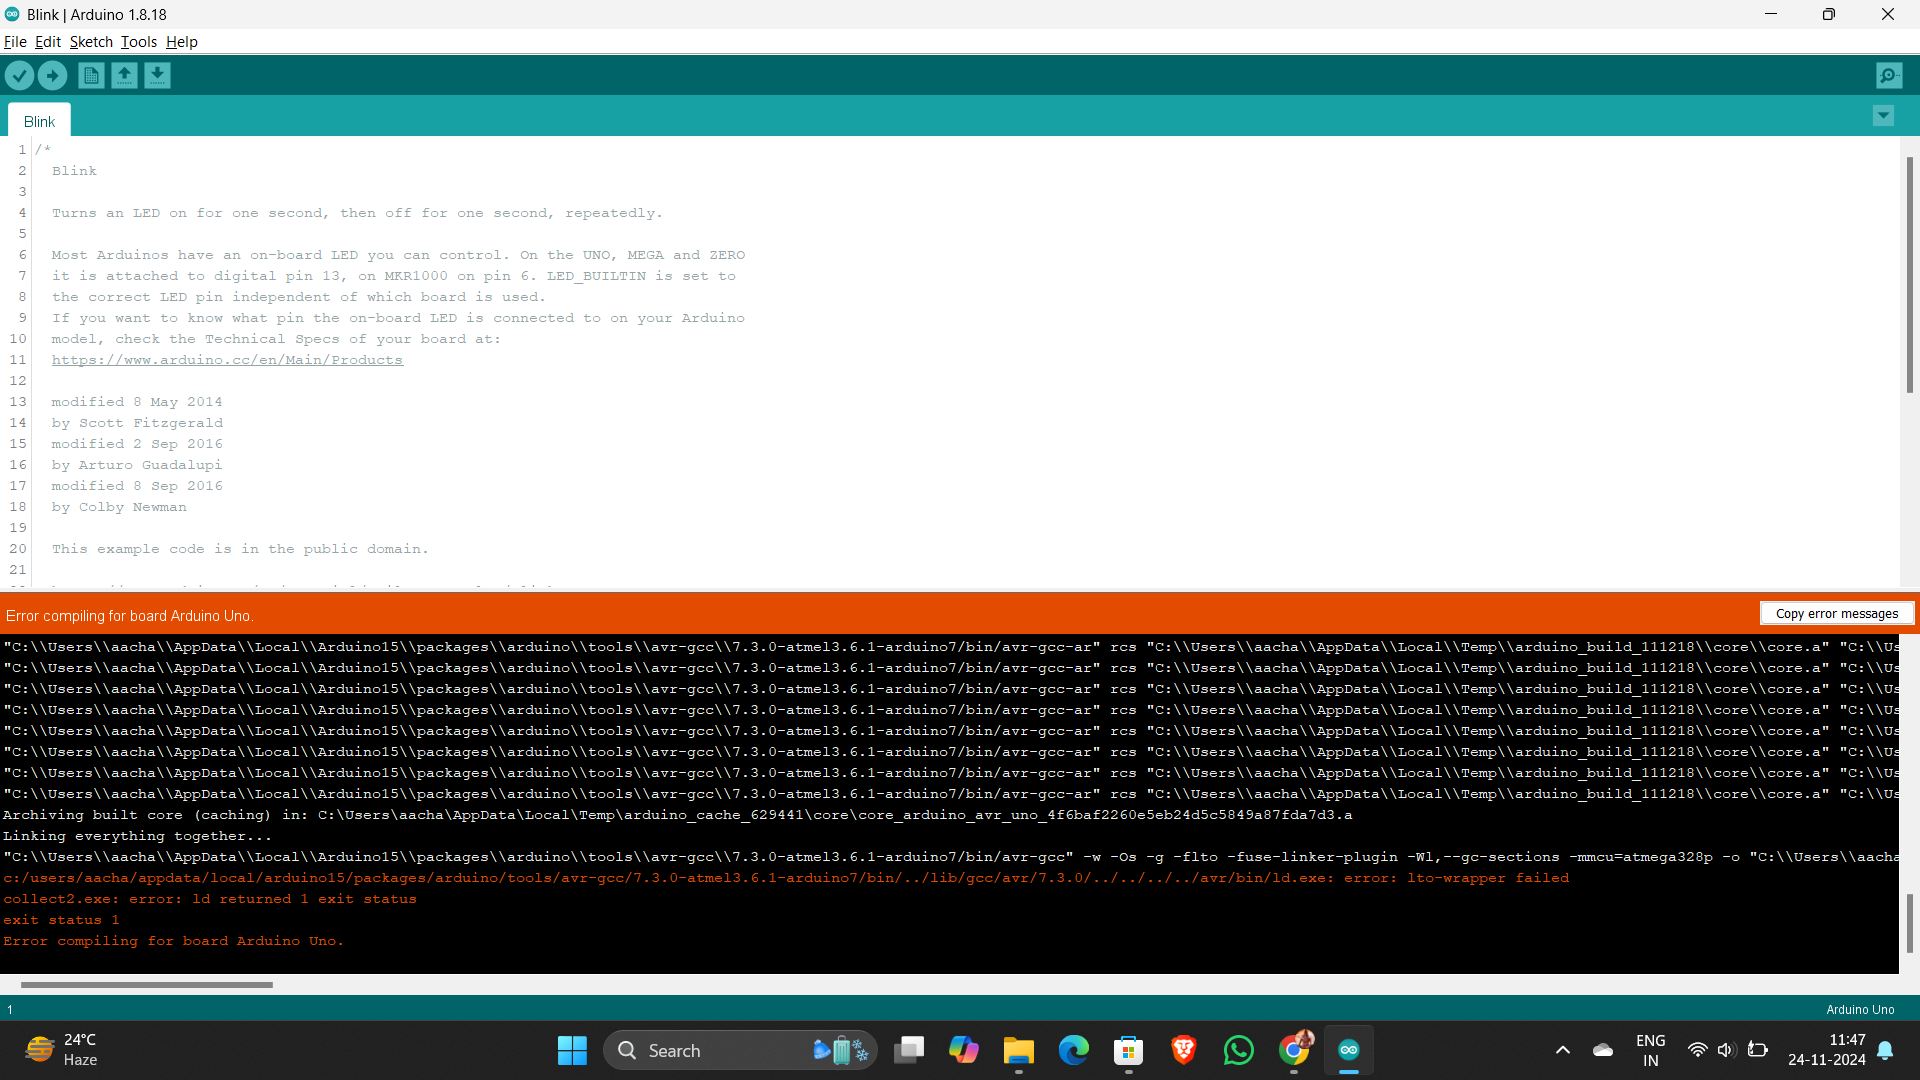This screenshot has width=1920, height=1080.
Task: Click the orange 'Error compiling for board' banner text
Action: click(x=130, y=616)
